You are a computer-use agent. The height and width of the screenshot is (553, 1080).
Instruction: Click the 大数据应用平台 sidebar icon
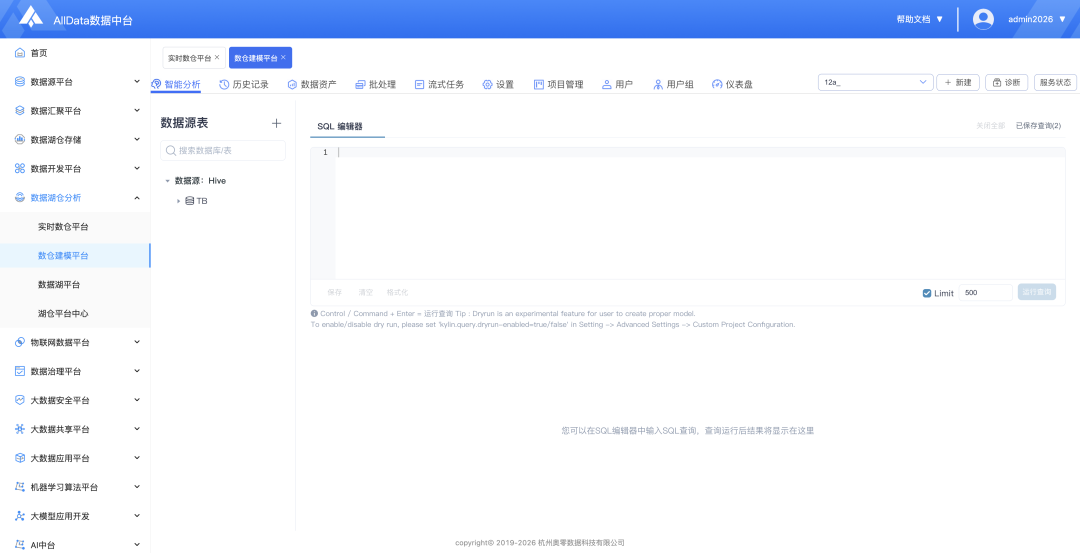pos(20,458)
